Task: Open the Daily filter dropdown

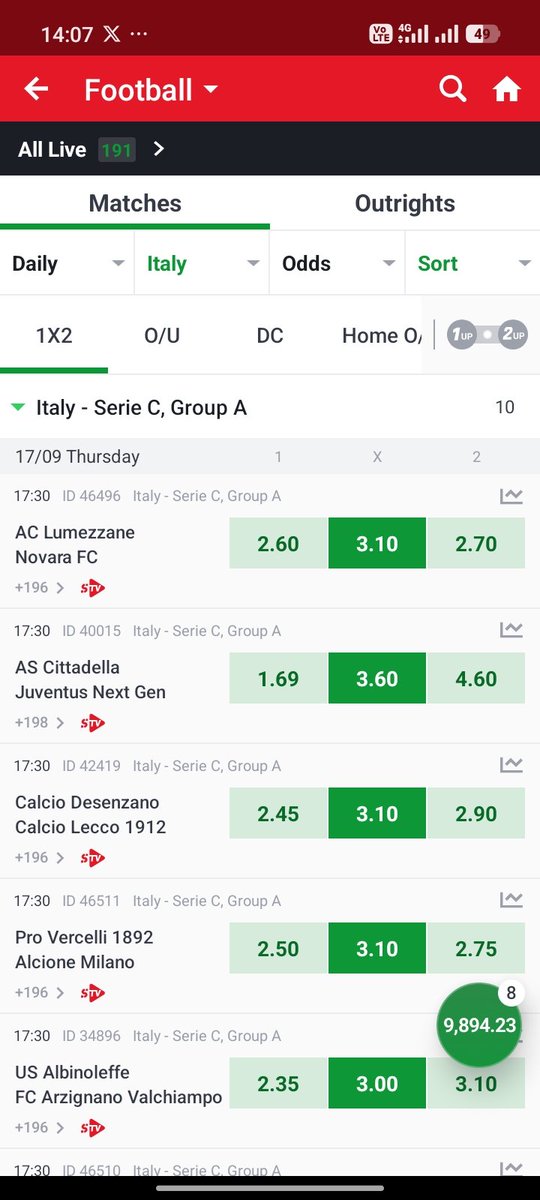Action: (x=68, y=263)
